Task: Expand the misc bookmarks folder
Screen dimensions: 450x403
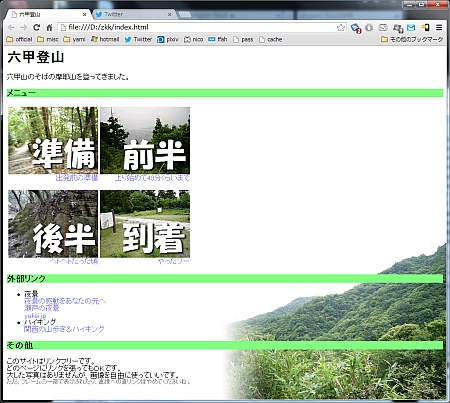Action: coord(48,39)
